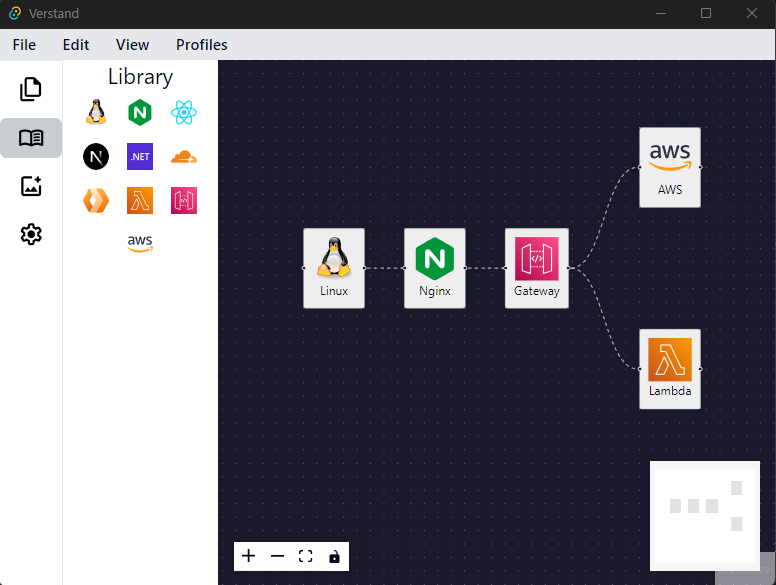Screen dimensions: 776x585
Task: Open the add image panel in sidebar
Action: coord(31,186)
